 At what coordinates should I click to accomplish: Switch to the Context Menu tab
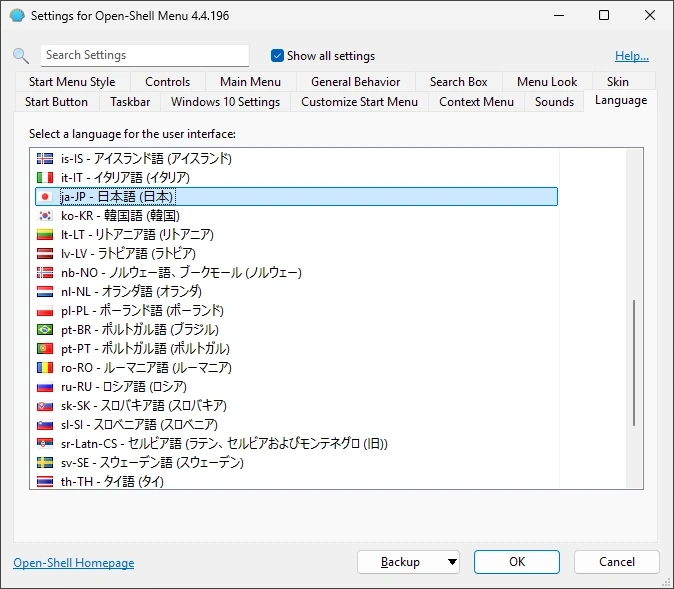476,102
